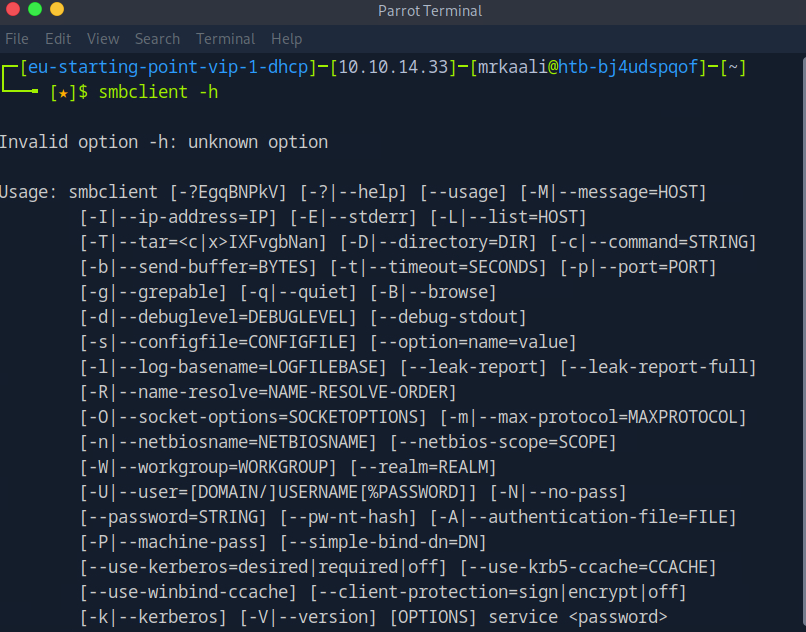
Task: Click the typed smbclient -h command
Action: pos(158,93)
